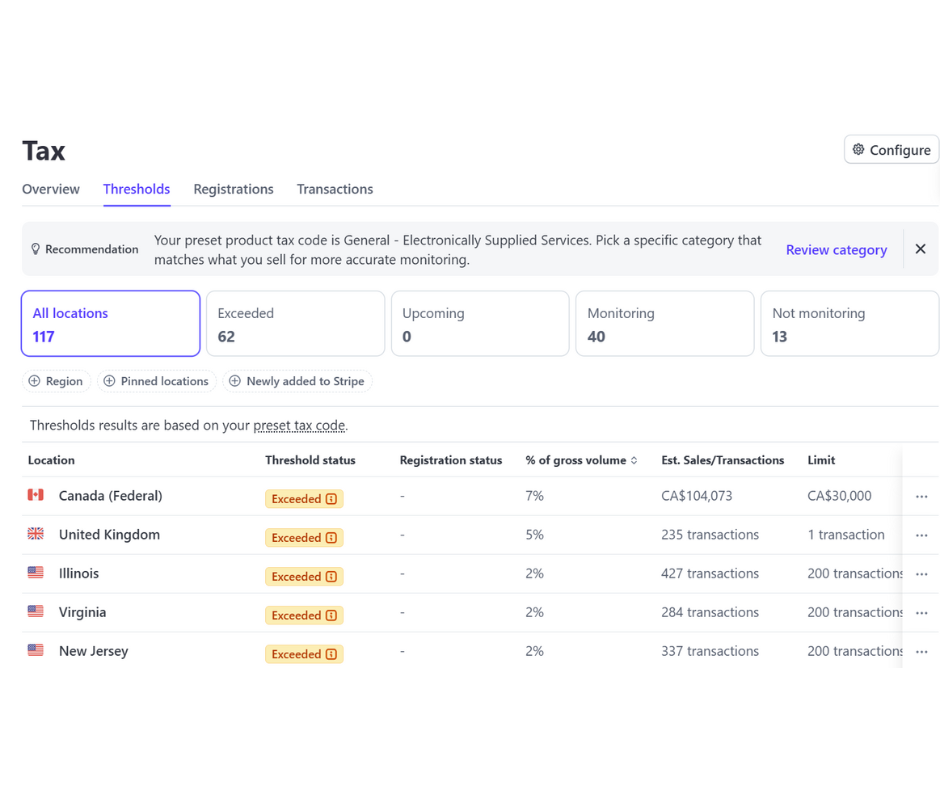Add the Pinned locations filter
Screen dimensions: 940x788
[x=156, y=381]
